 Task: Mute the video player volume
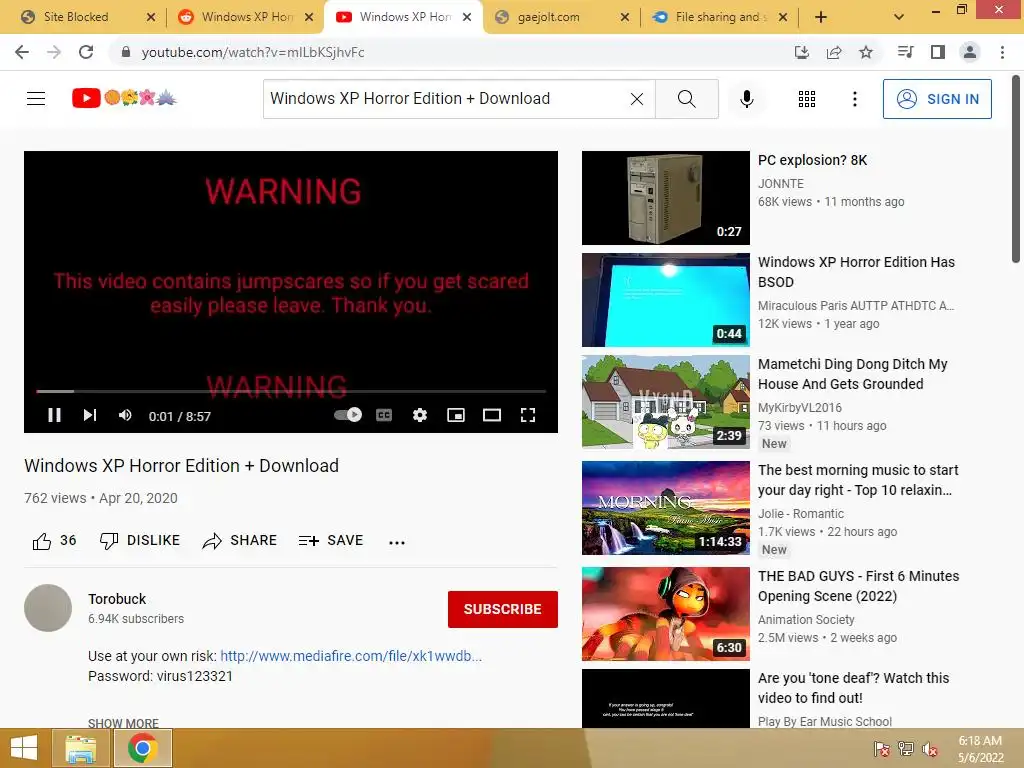[x=125, y=415]
